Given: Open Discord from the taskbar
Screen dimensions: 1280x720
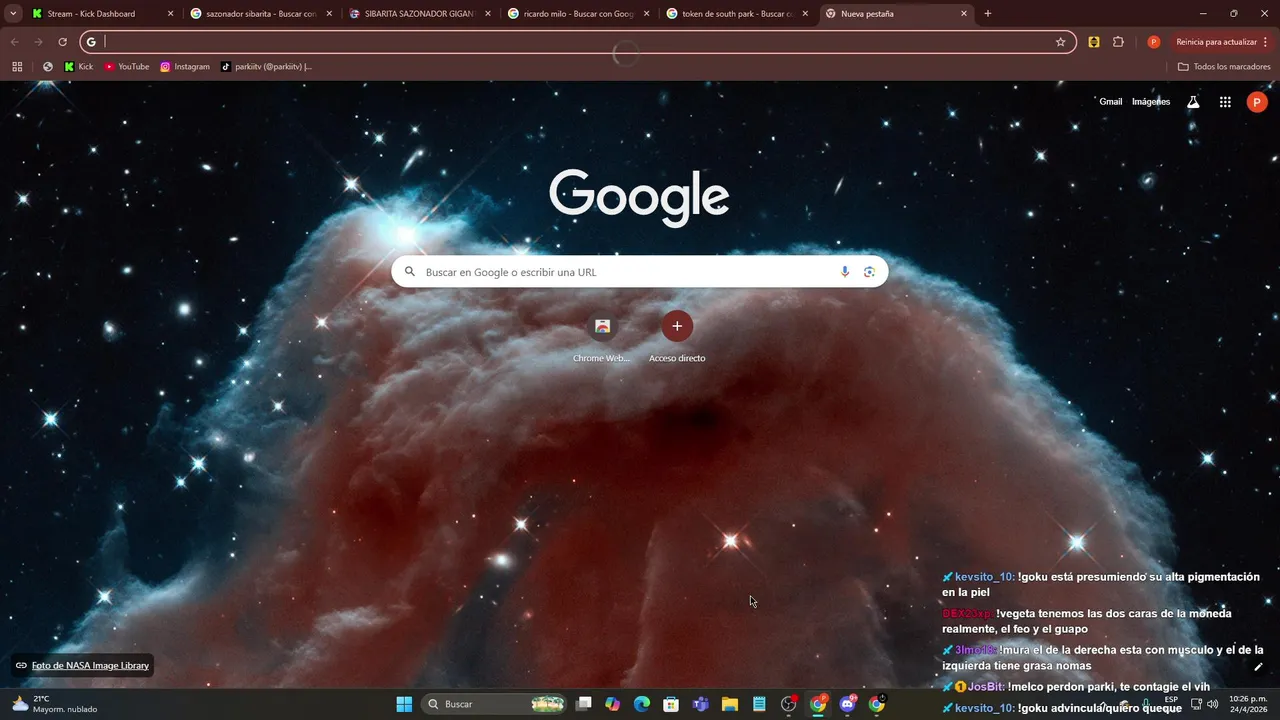Looking at the screenshot, I should click(x=848, y=704).
